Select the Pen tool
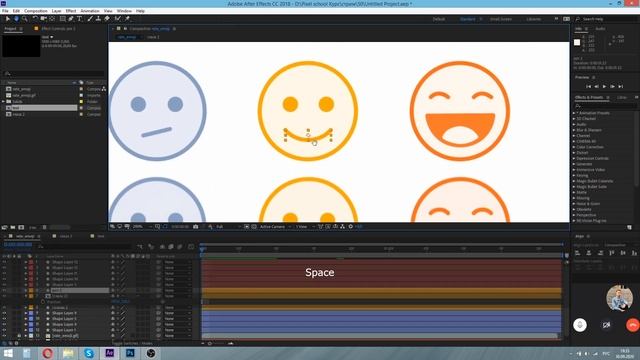Image resolution: width=640 pixels, height=360 pixels. pyautogui.click(x=71, y=19)
